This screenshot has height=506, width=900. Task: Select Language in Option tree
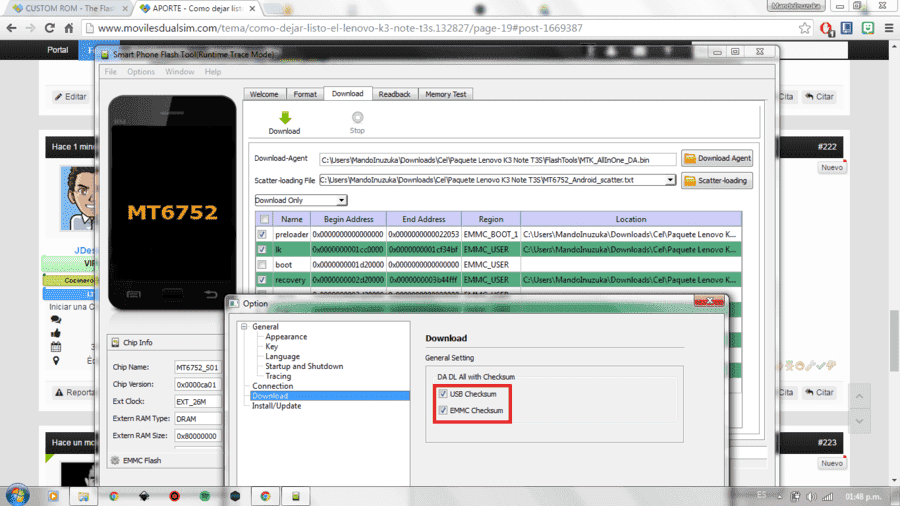click(x=282, y=356)
